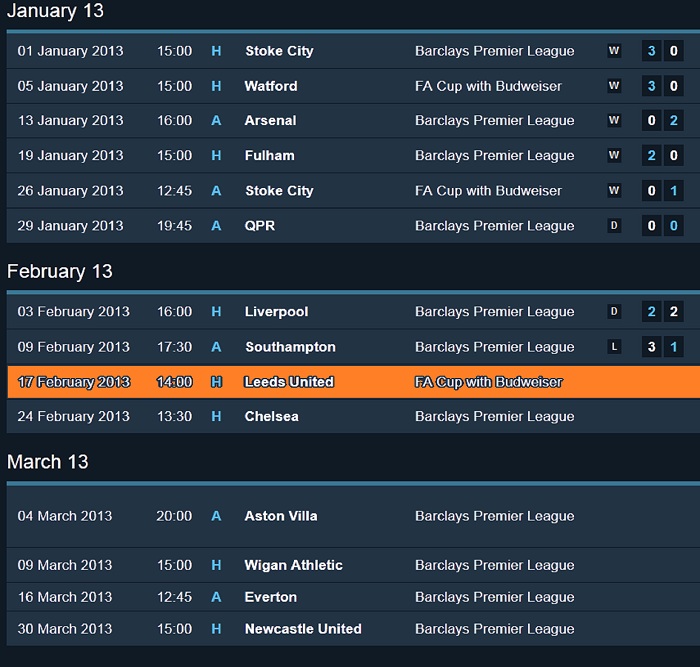
Task: Select the Stoke City FA Cup away match on 26 January
Action: 353,191
